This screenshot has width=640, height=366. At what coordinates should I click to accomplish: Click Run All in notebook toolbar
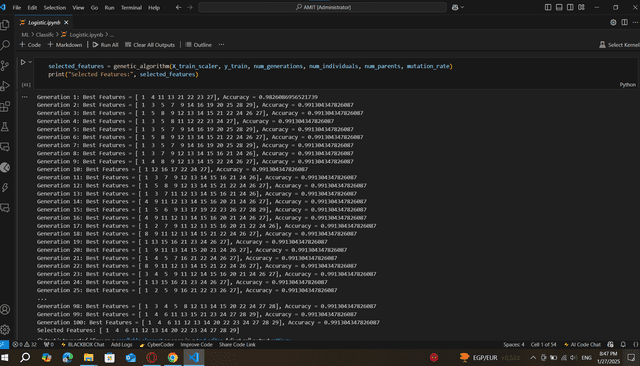pyautogui.click(x=105, y=44)
